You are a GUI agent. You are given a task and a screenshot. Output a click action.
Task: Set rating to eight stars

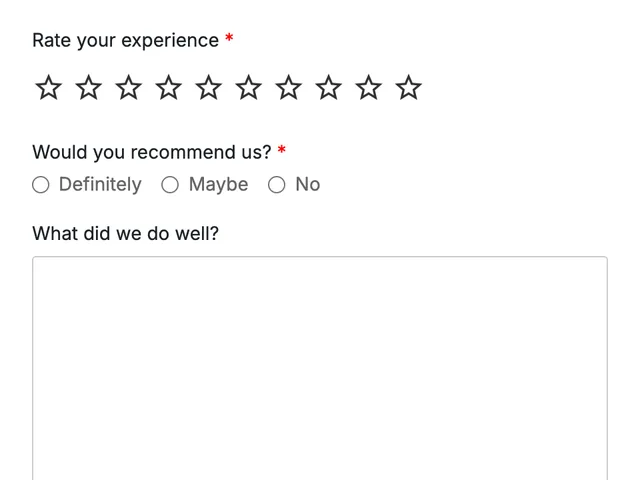pos(329,87)
